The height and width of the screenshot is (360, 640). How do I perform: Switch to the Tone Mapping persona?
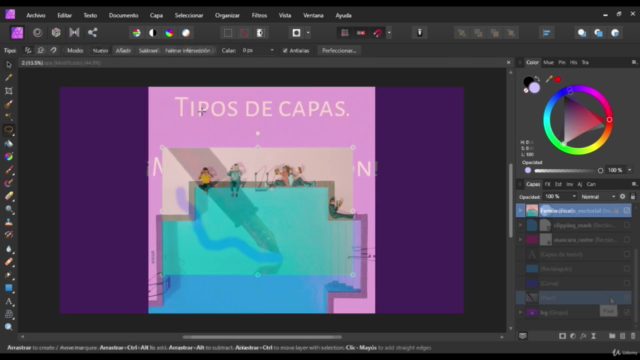point(74,33)
